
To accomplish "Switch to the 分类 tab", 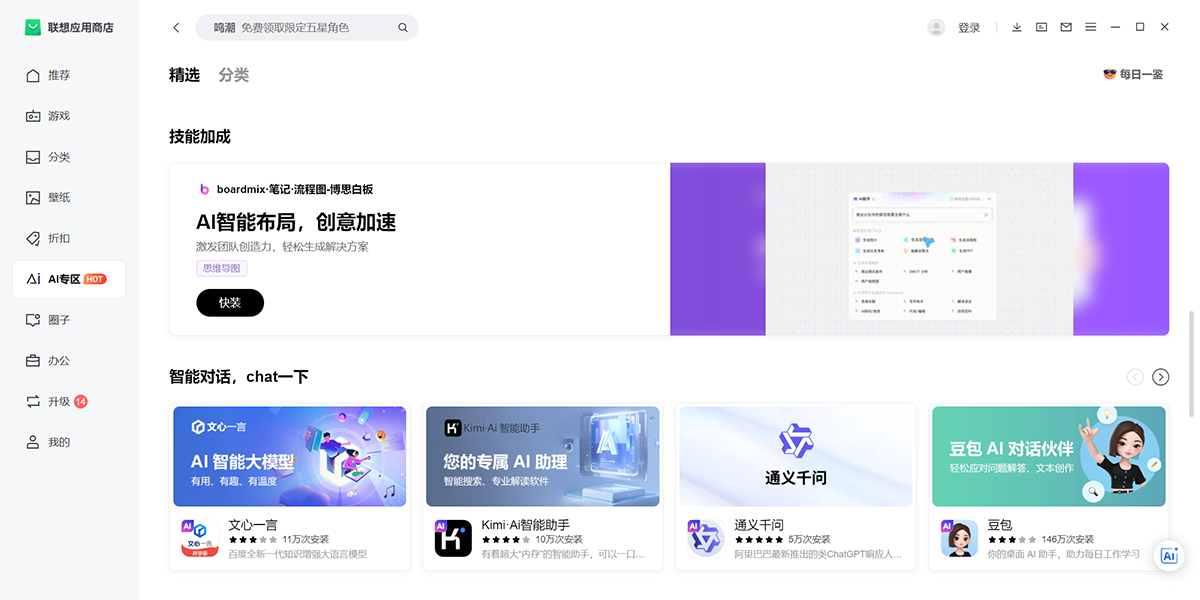I will 233,74.
